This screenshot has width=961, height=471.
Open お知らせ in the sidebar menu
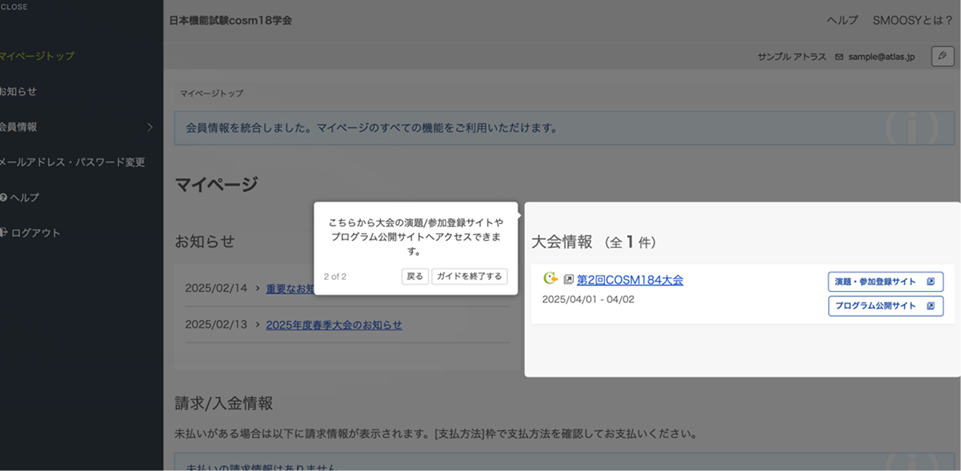(18, 91)
